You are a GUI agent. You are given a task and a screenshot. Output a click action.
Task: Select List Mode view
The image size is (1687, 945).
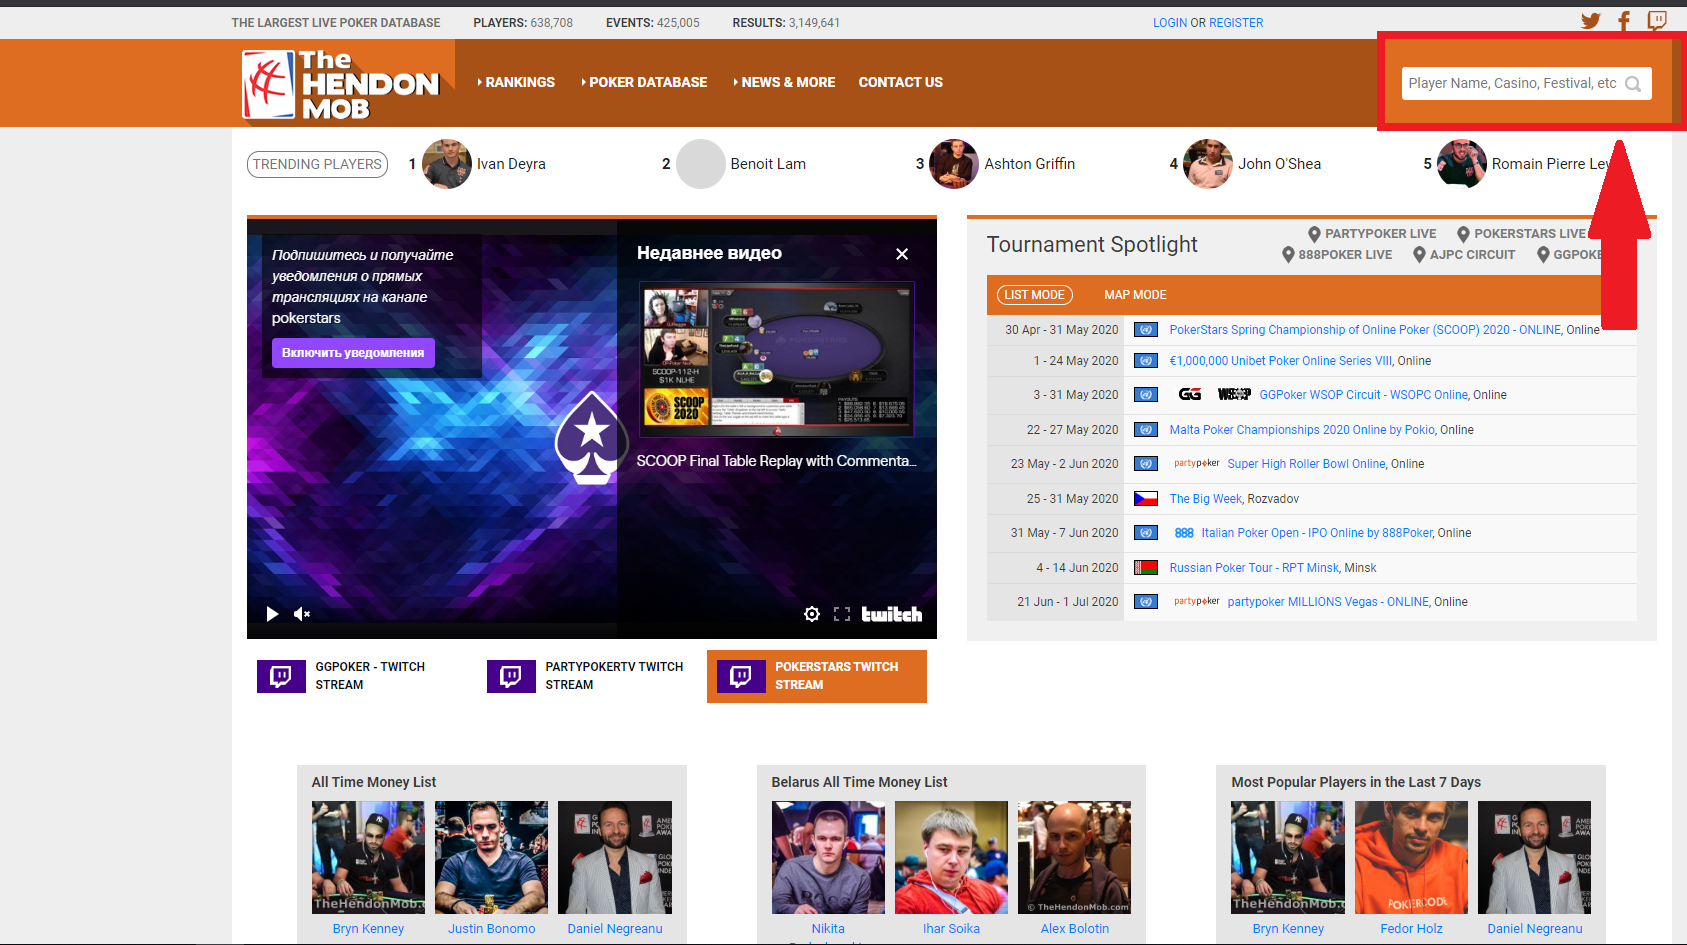1034,295
